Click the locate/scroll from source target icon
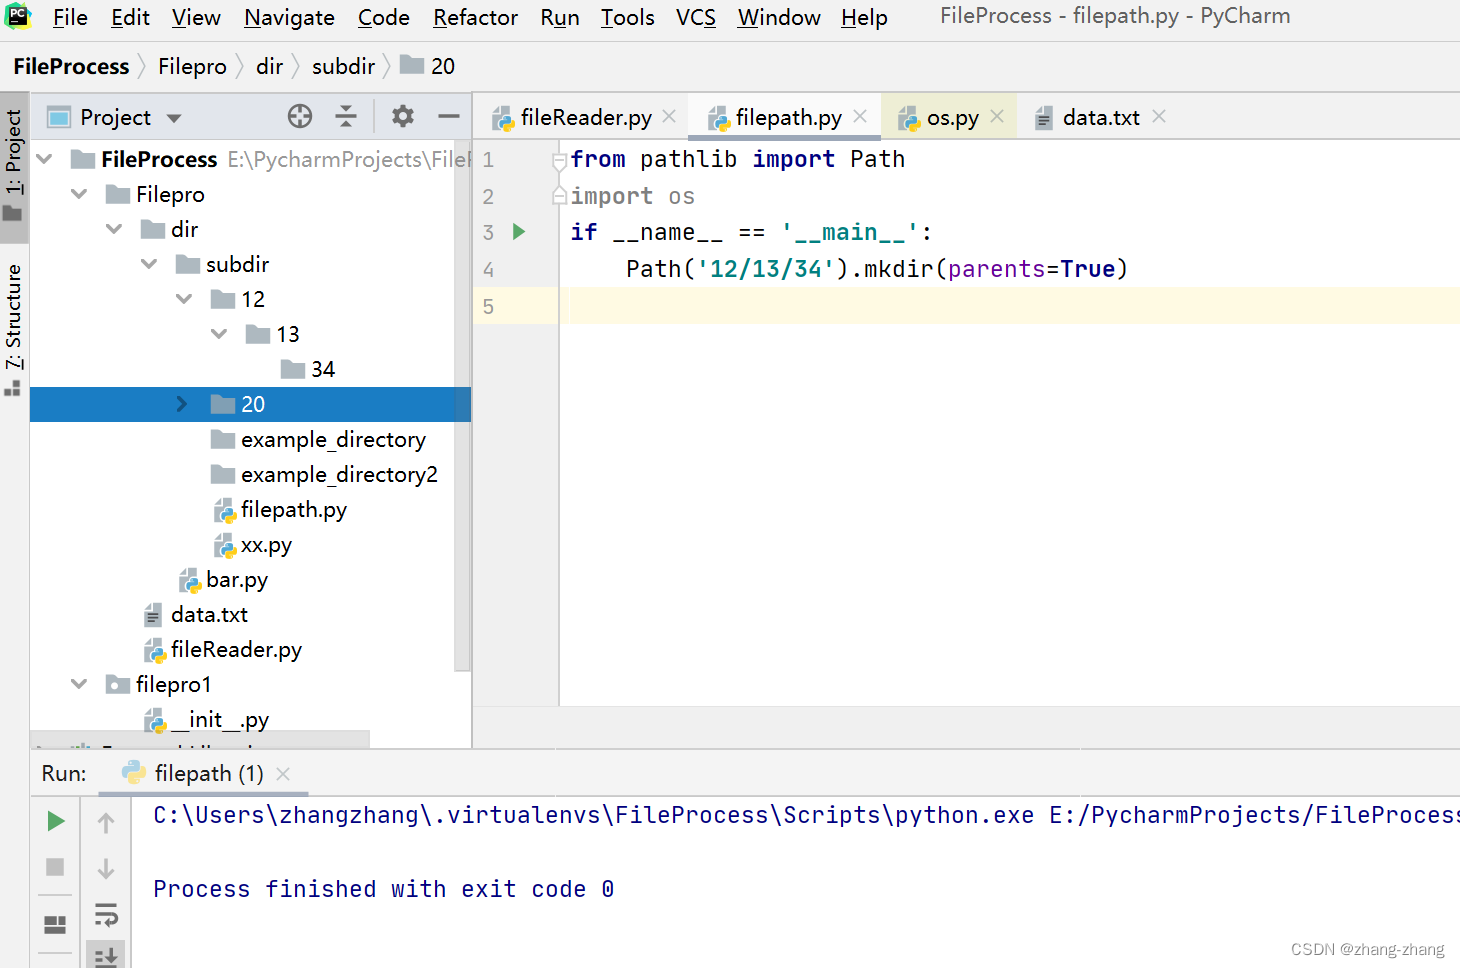This screenshot has width=1460, height=968. click(300, 117)
